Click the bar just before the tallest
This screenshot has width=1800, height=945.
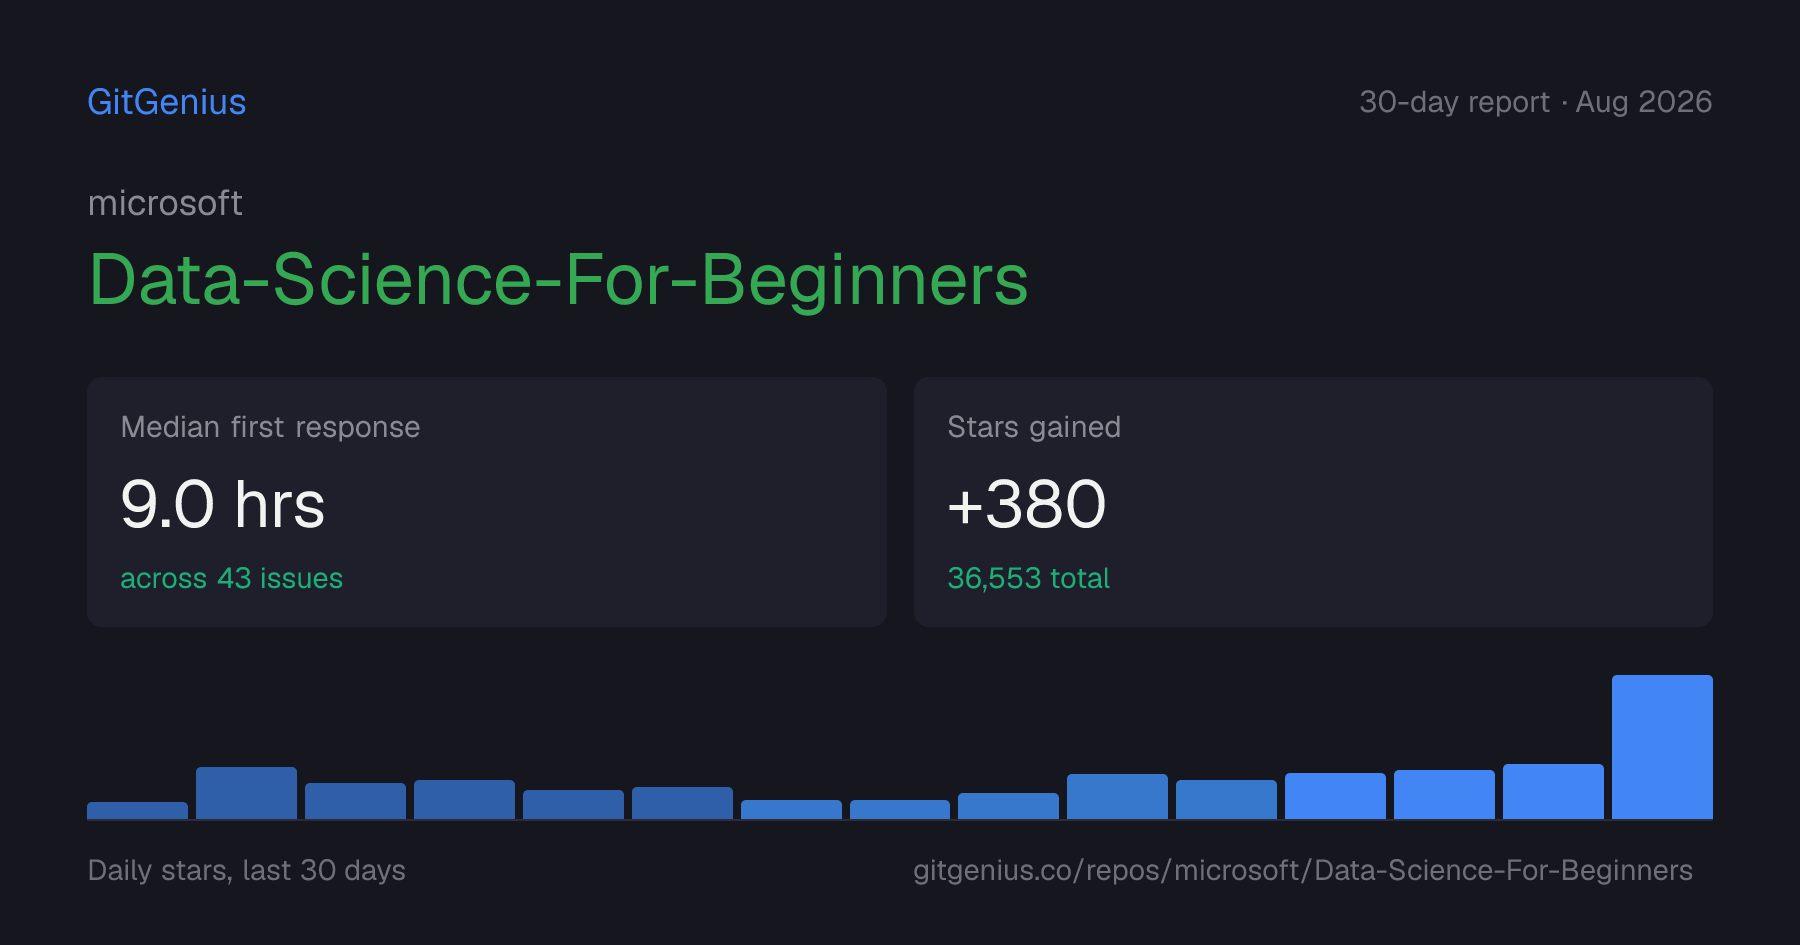[x=1553, y=791]
